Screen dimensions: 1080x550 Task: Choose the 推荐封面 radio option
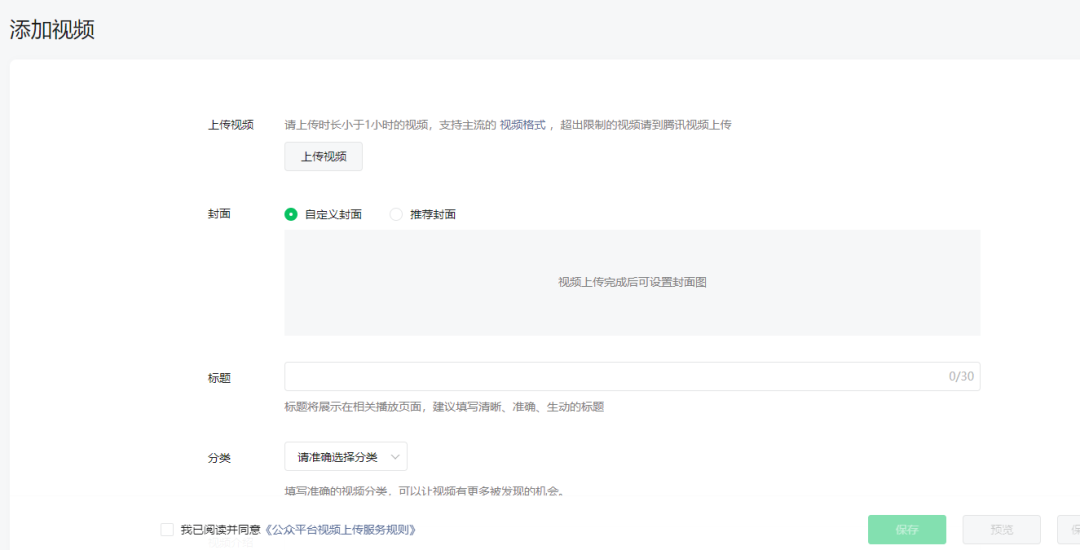396,214
